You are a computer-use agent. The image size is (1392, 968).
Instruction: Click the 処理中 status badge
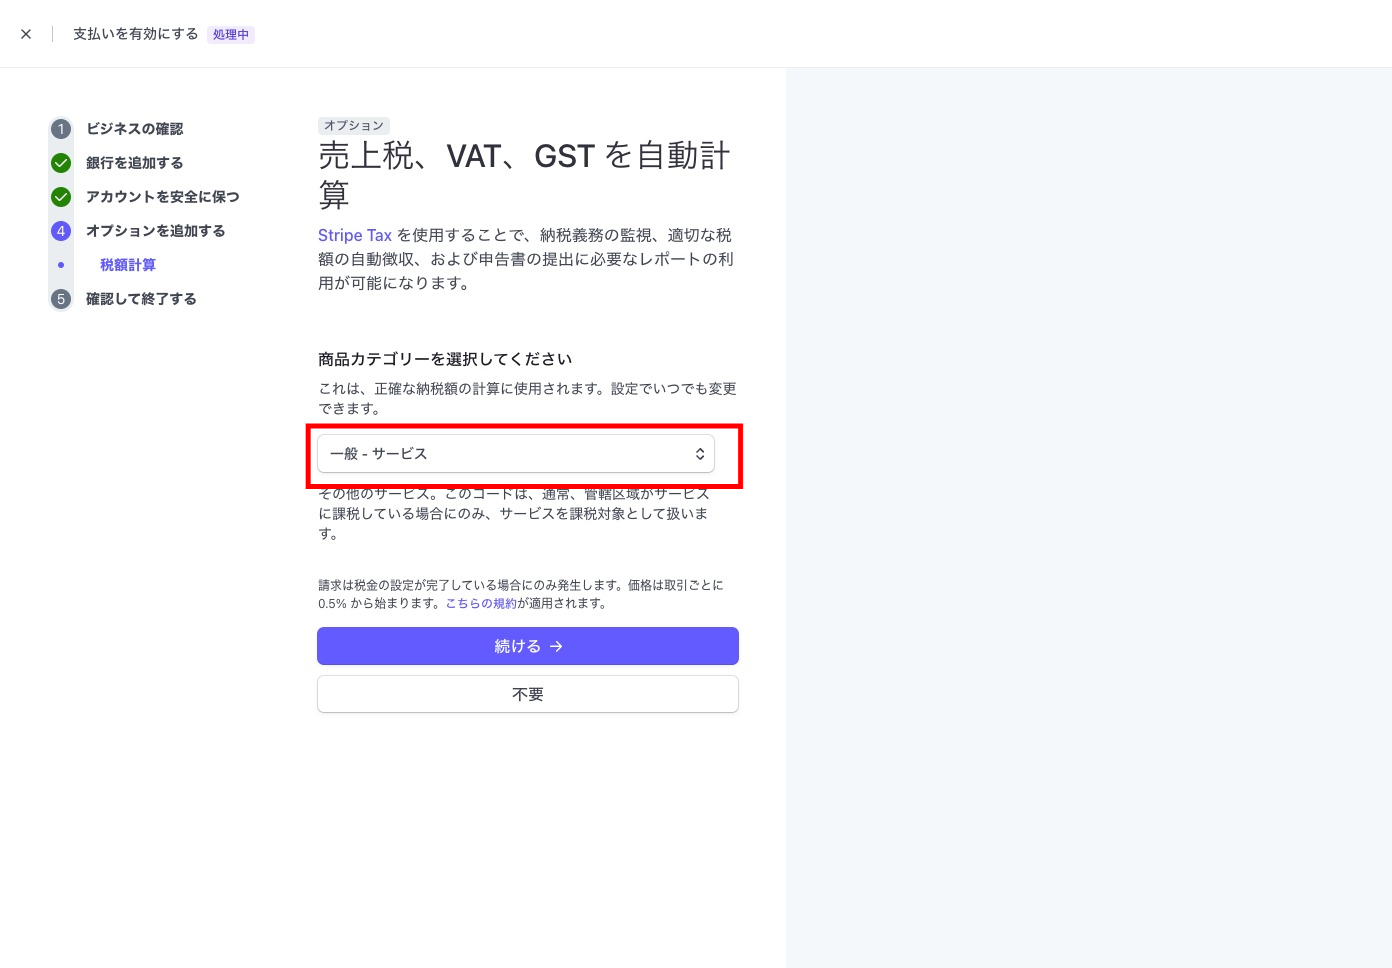(x=231, y=35)
